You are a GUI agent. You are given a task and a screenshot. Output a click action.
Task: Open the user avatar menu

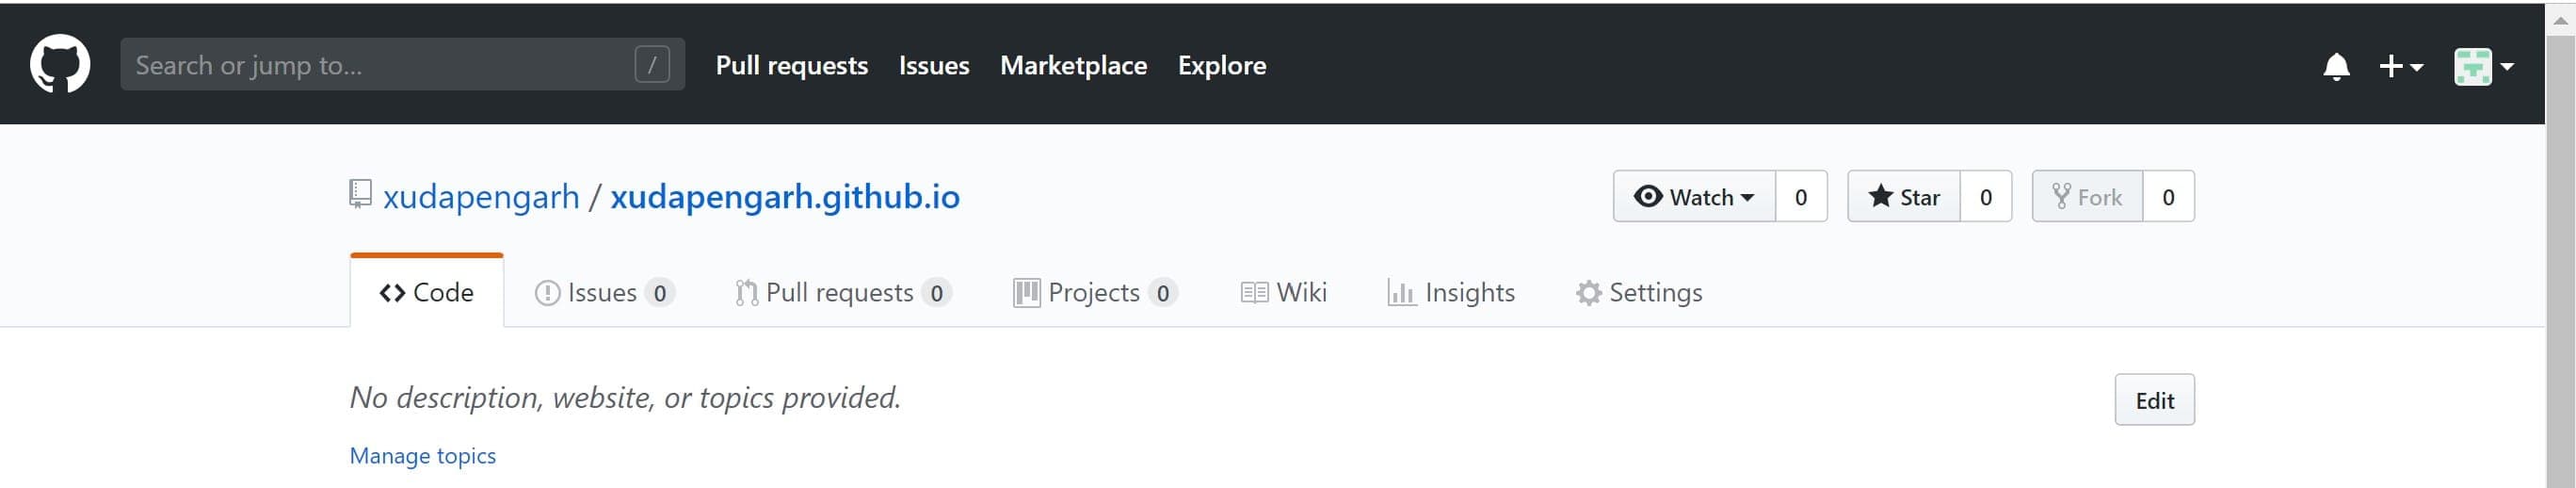tap(2484, 67)
